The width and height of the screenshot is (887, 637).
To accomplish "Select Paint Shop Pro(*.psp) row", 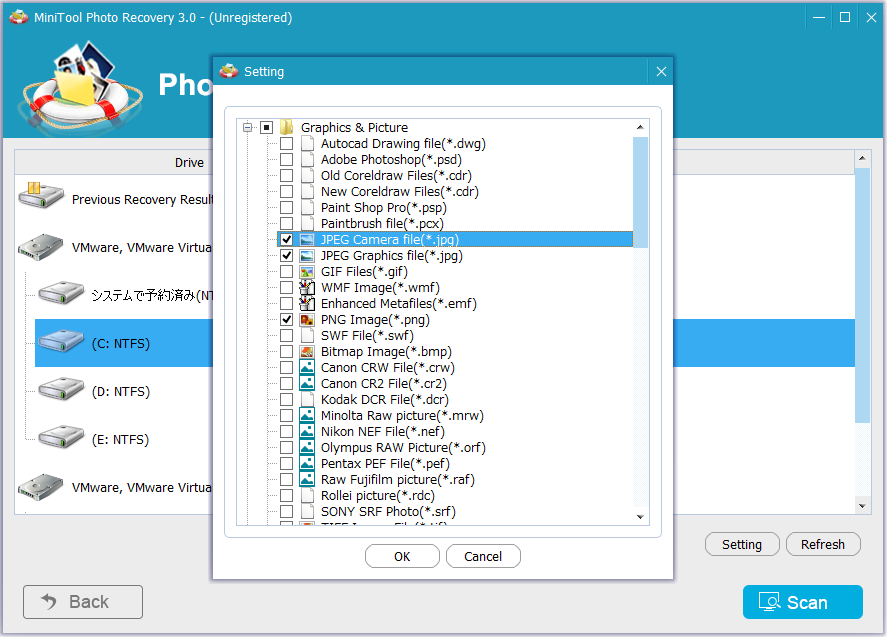I will click(384, 208).
